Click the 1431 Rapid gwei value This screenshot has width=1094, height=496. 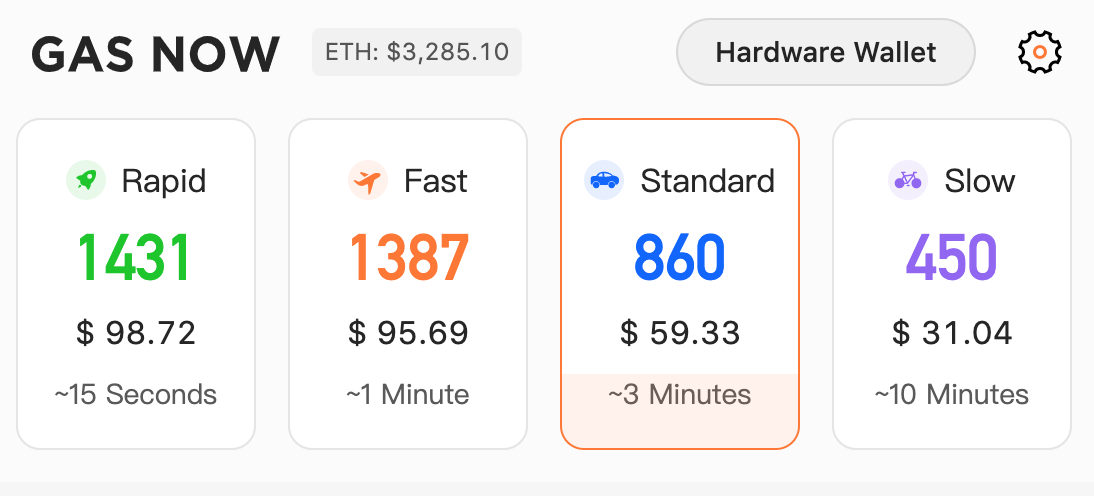(134, 257)
